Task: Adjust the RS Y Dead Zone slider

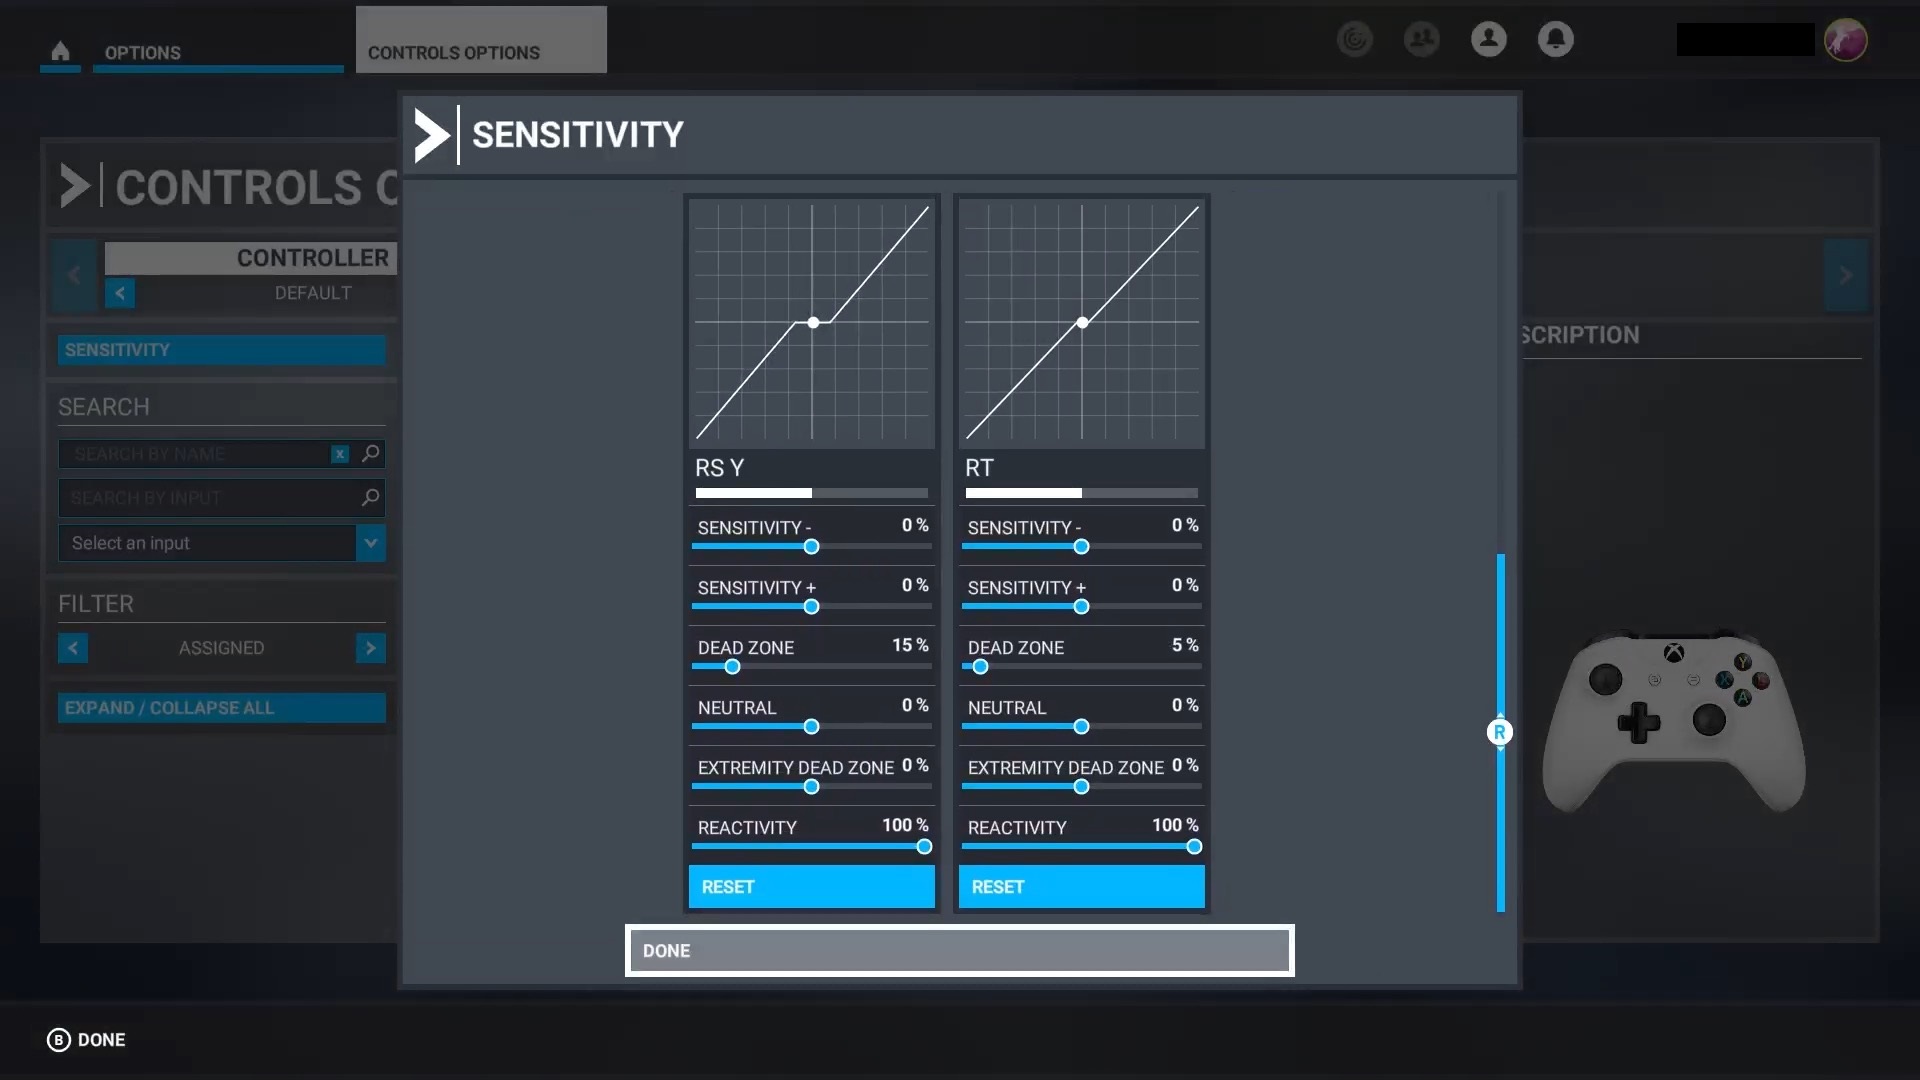Action: tap(732, 667)
